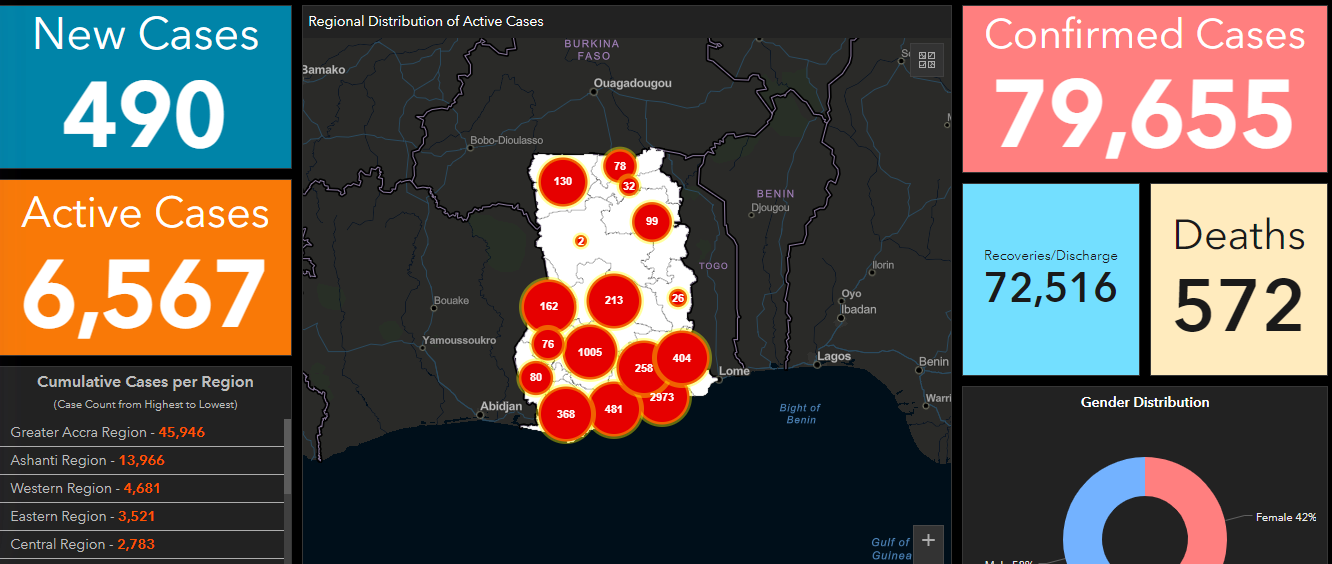1332x564 pixels.
Task: Select the 78 cases marker
Action: [x=620, y=166]
